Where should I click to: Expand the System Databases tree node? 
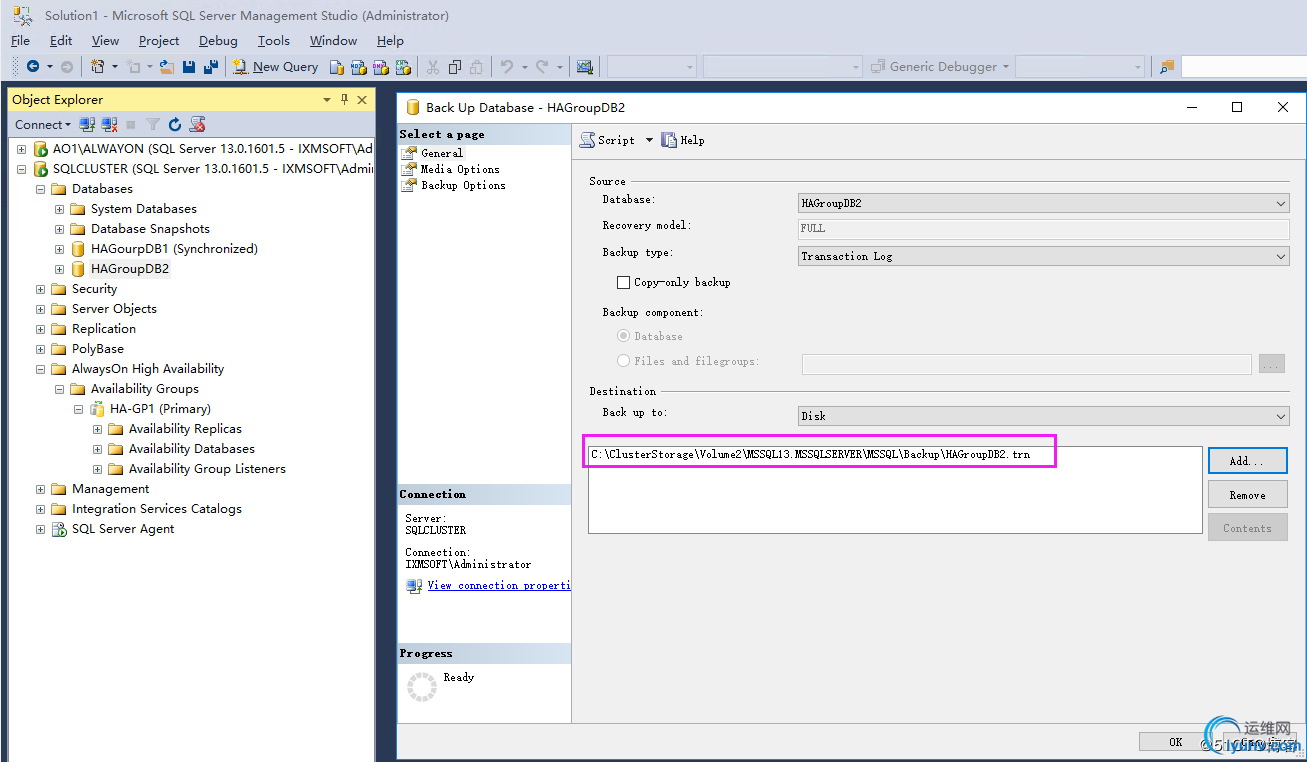(60, 209)
